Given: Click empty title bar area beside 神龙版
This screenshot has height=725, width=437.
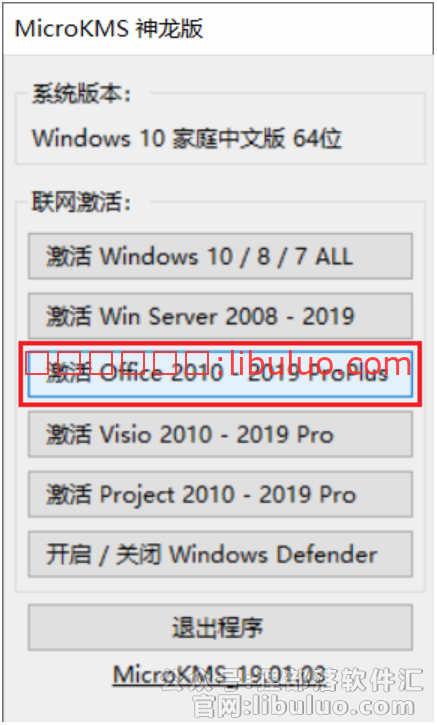Looking at the screenshot, I should coord(319,29).
